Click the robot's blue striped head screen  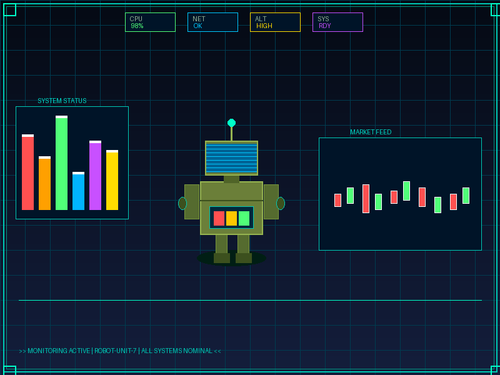point(232,158)
